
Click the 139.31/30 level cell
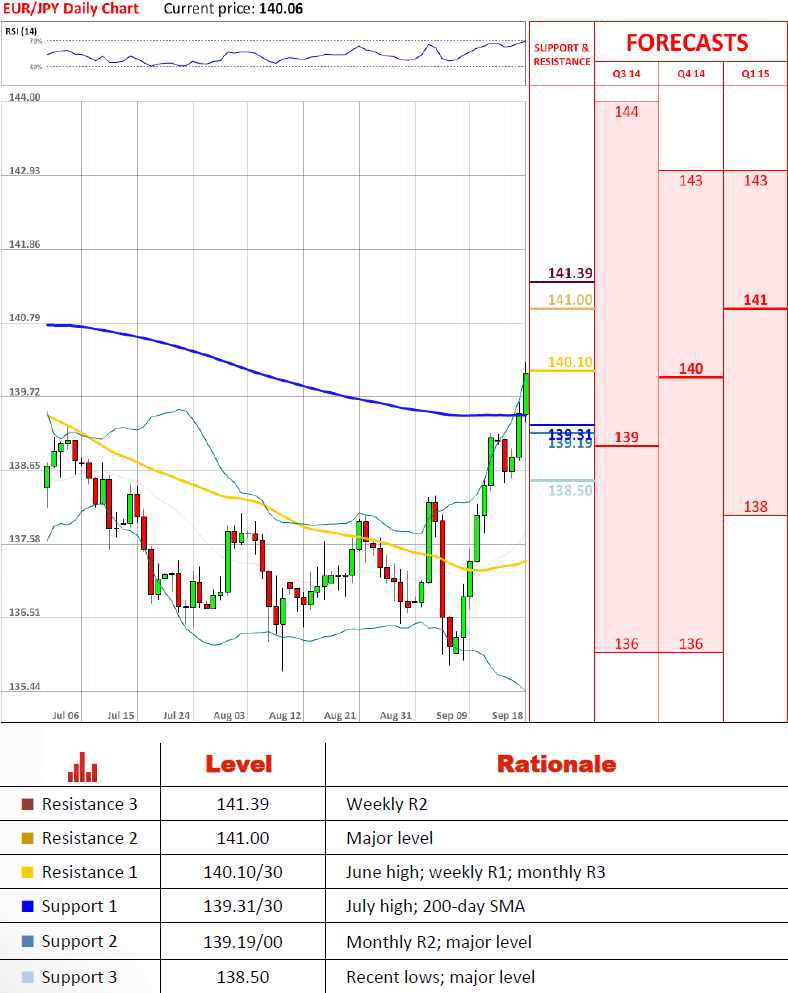point(243,906)
